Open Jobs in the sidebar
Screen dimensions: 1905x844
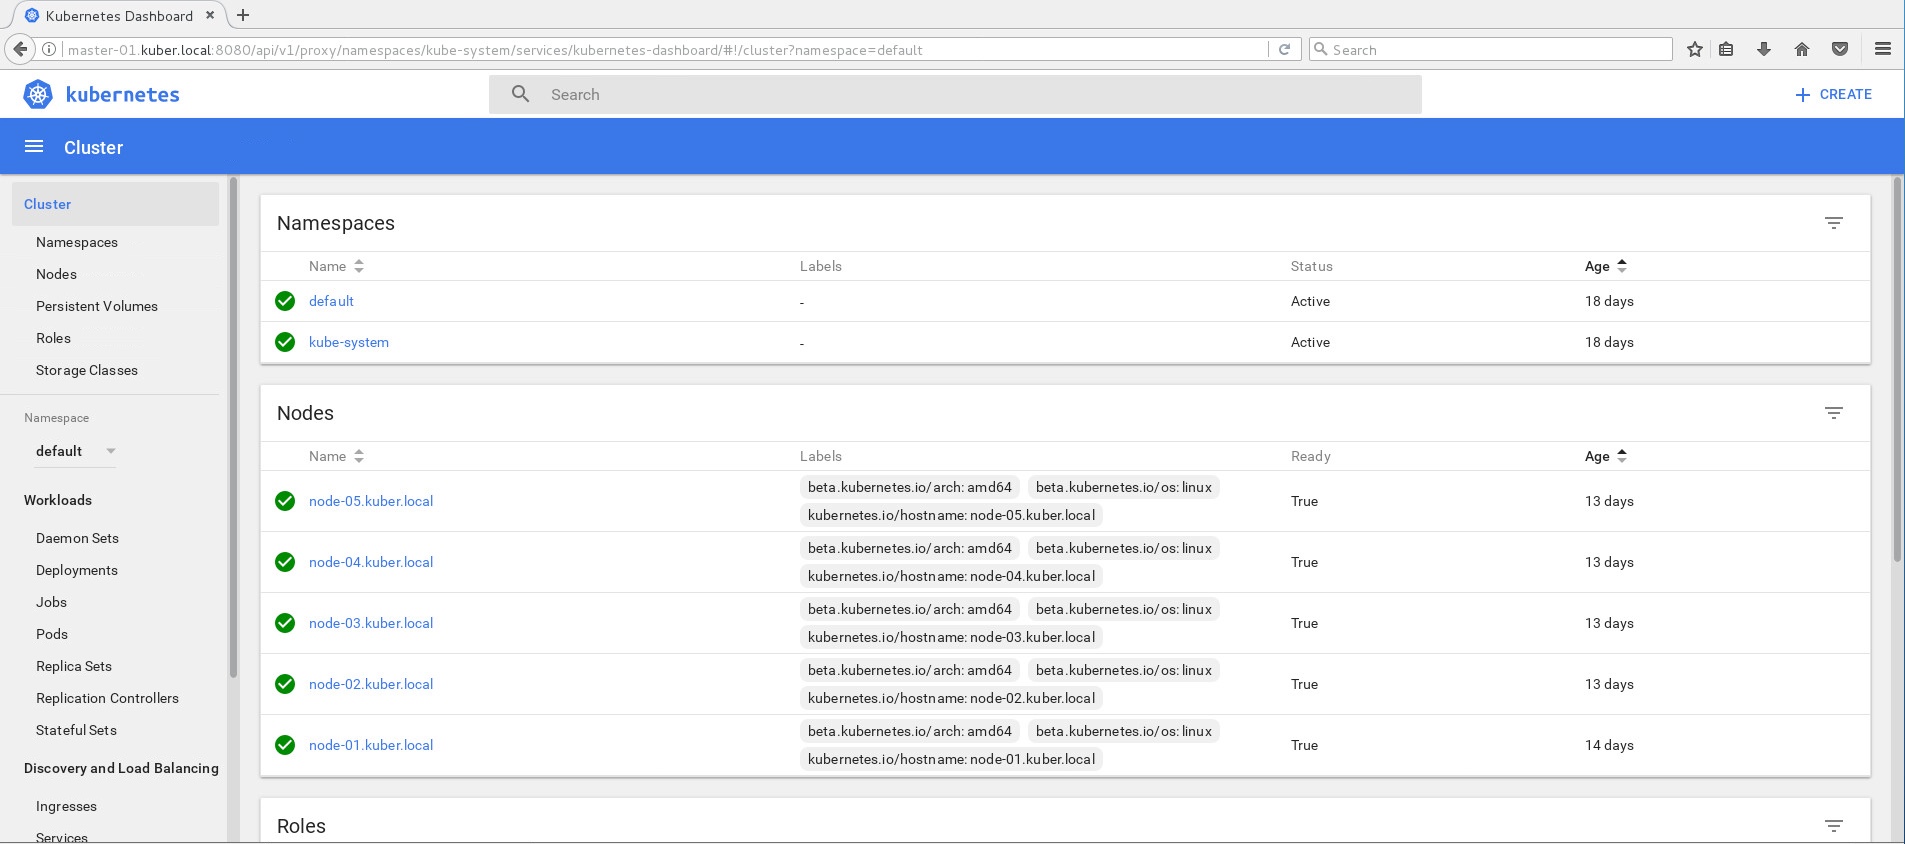(51, 602)
